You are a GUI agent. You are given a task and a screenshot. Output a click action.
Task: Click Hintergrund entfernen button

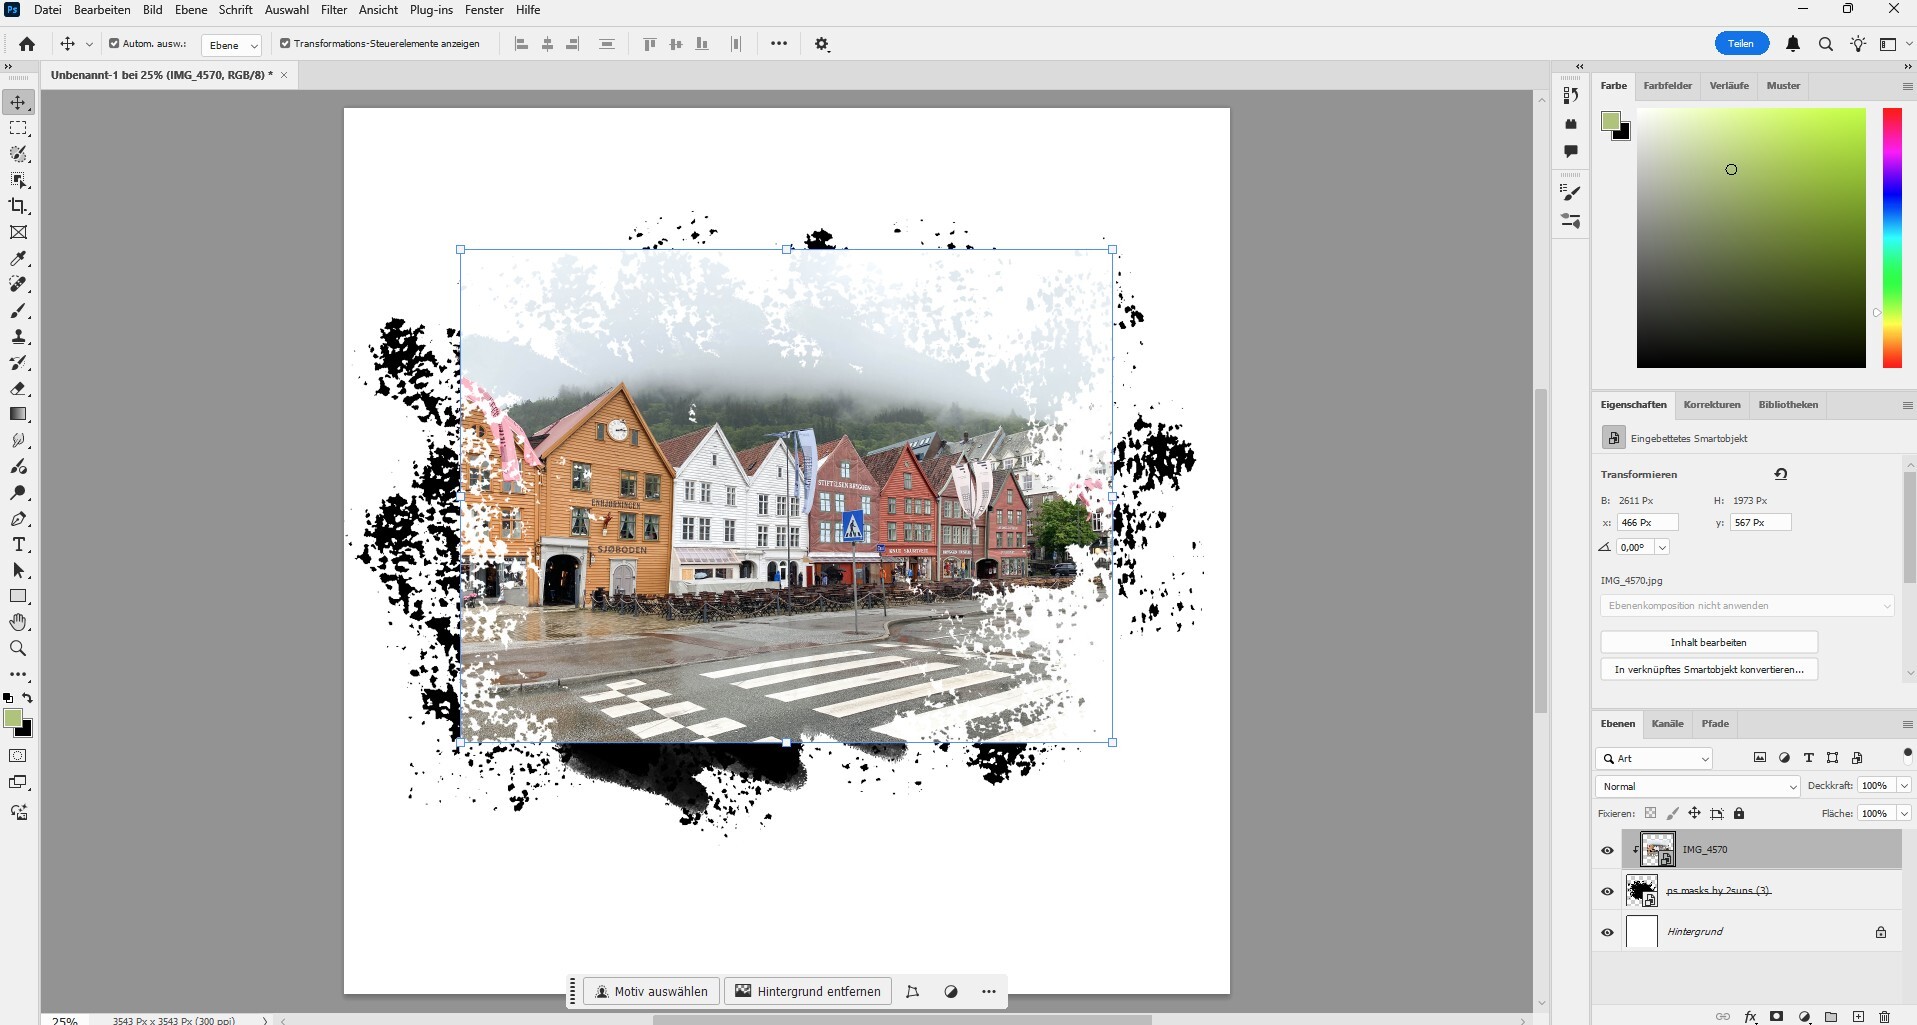pos(808,992)
